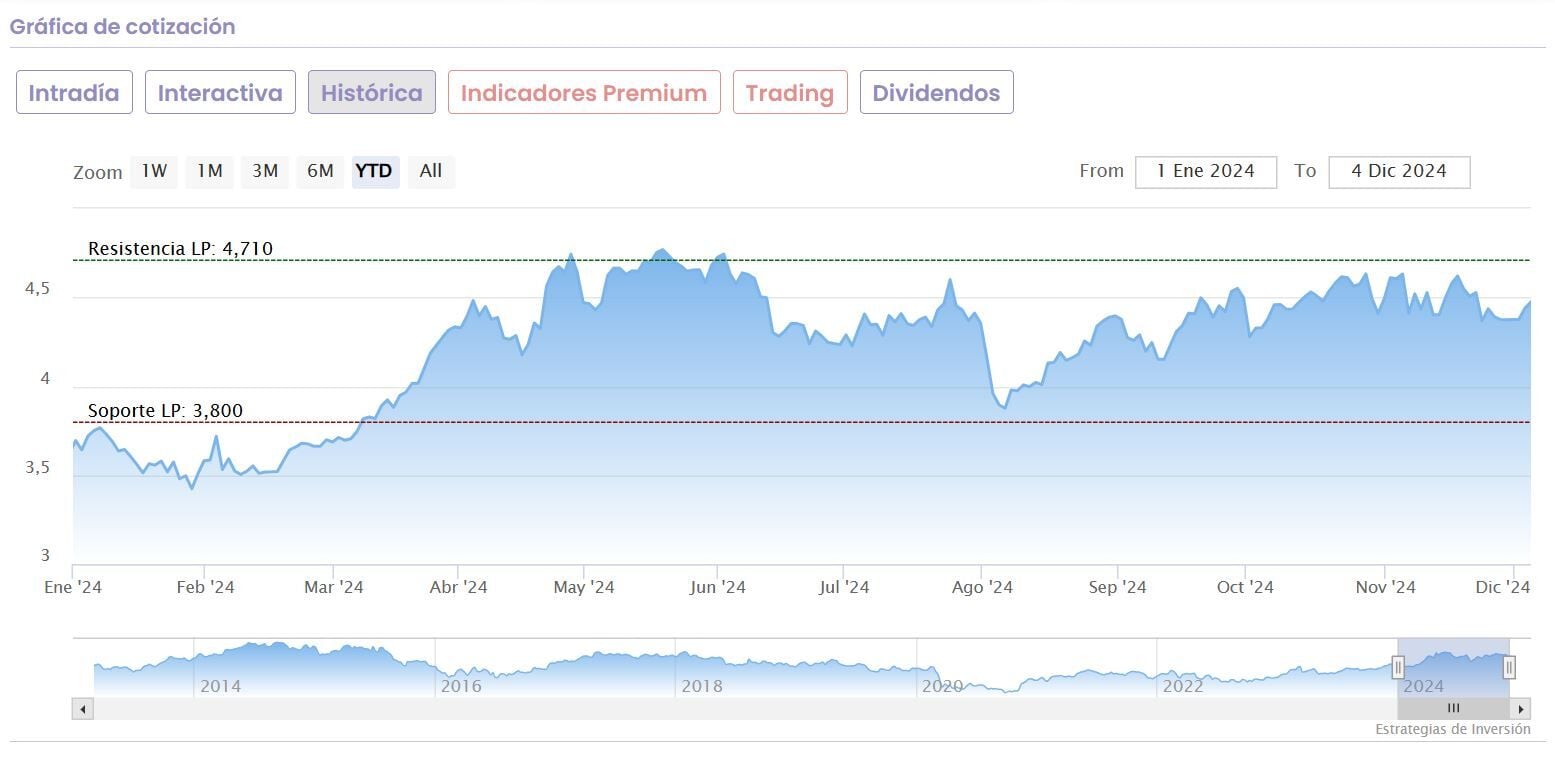The image size is (1555, 782).
Task: Choose the 6M zoom option
Action: point(320,171)
